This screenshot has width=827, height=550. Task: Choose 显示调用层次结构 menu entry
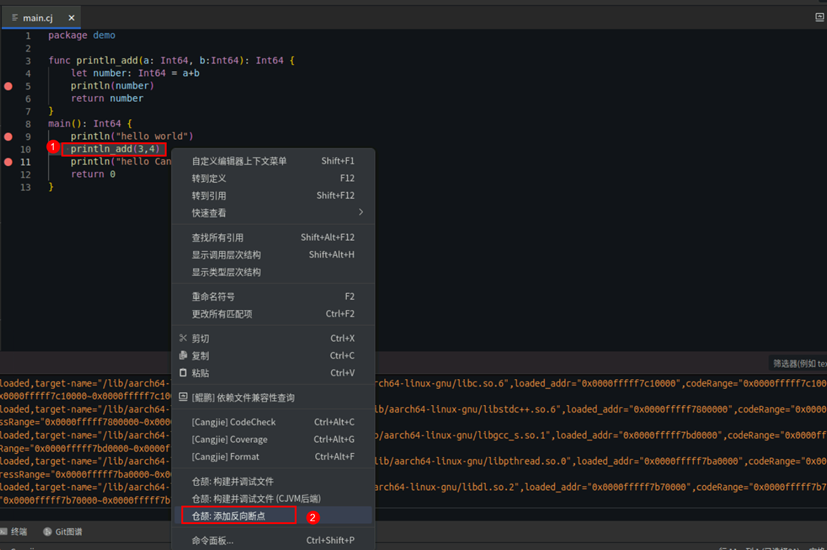click(x=273, y=255)
